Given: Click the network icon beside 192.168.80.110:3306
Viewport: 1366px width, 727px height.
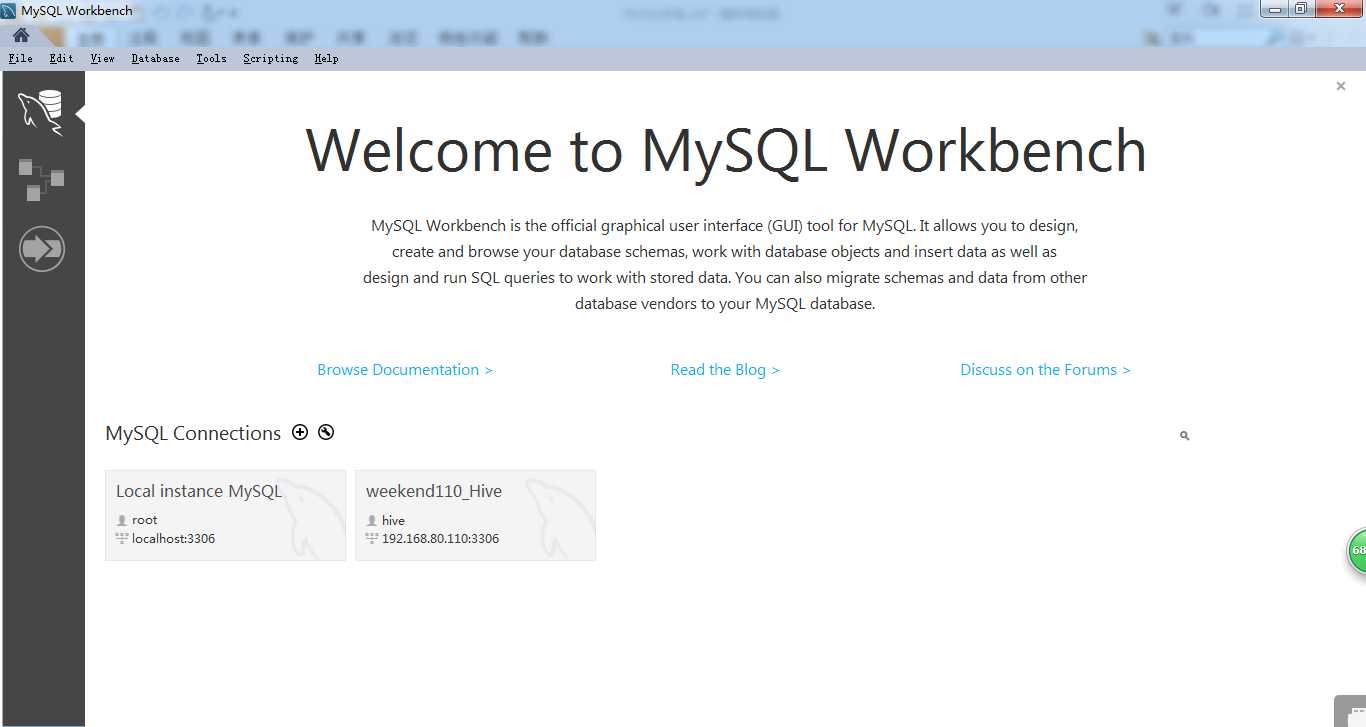Looking at the screenshot, I should pyautogui.click(x=372, y=539).
